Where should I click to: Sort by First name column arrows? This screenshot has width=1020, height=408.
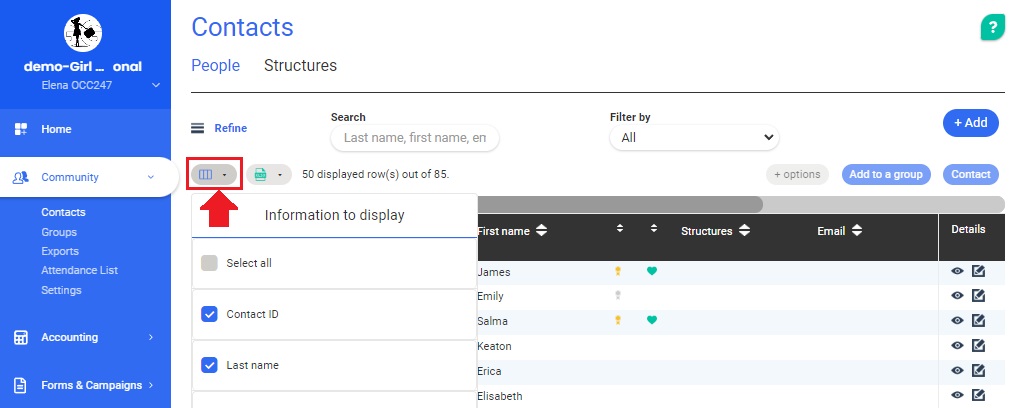pyautogui.click(x=541, y=231)
